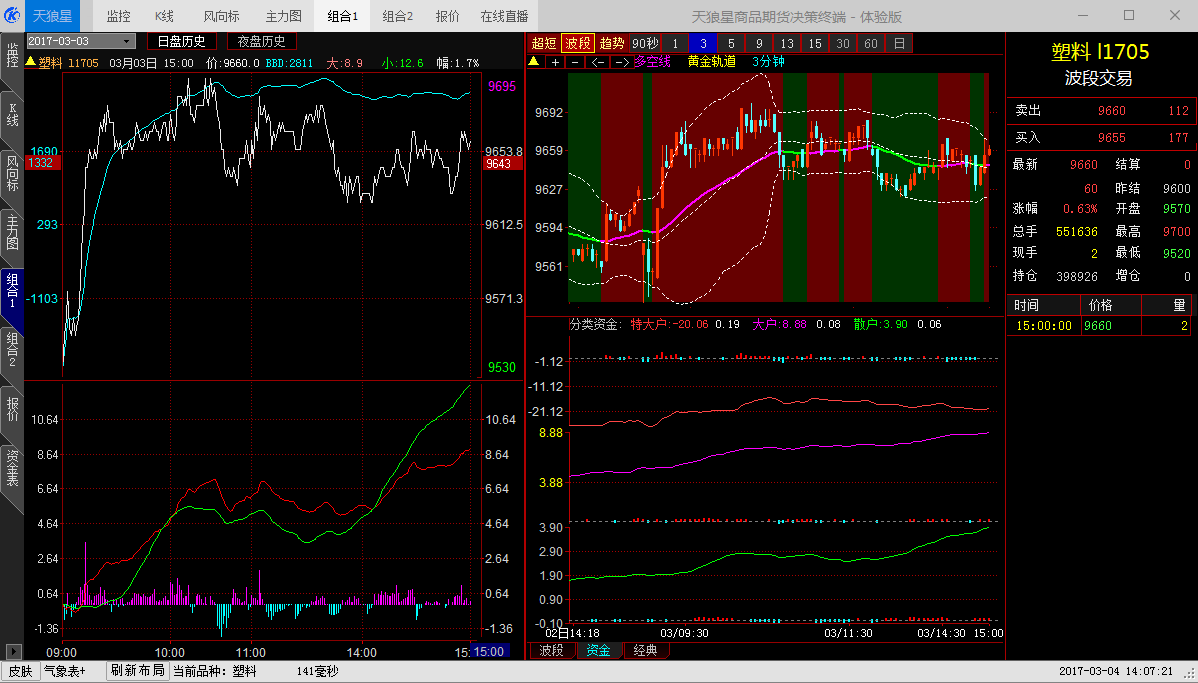Click the 散户:3.90 fund label

(881, 324)
